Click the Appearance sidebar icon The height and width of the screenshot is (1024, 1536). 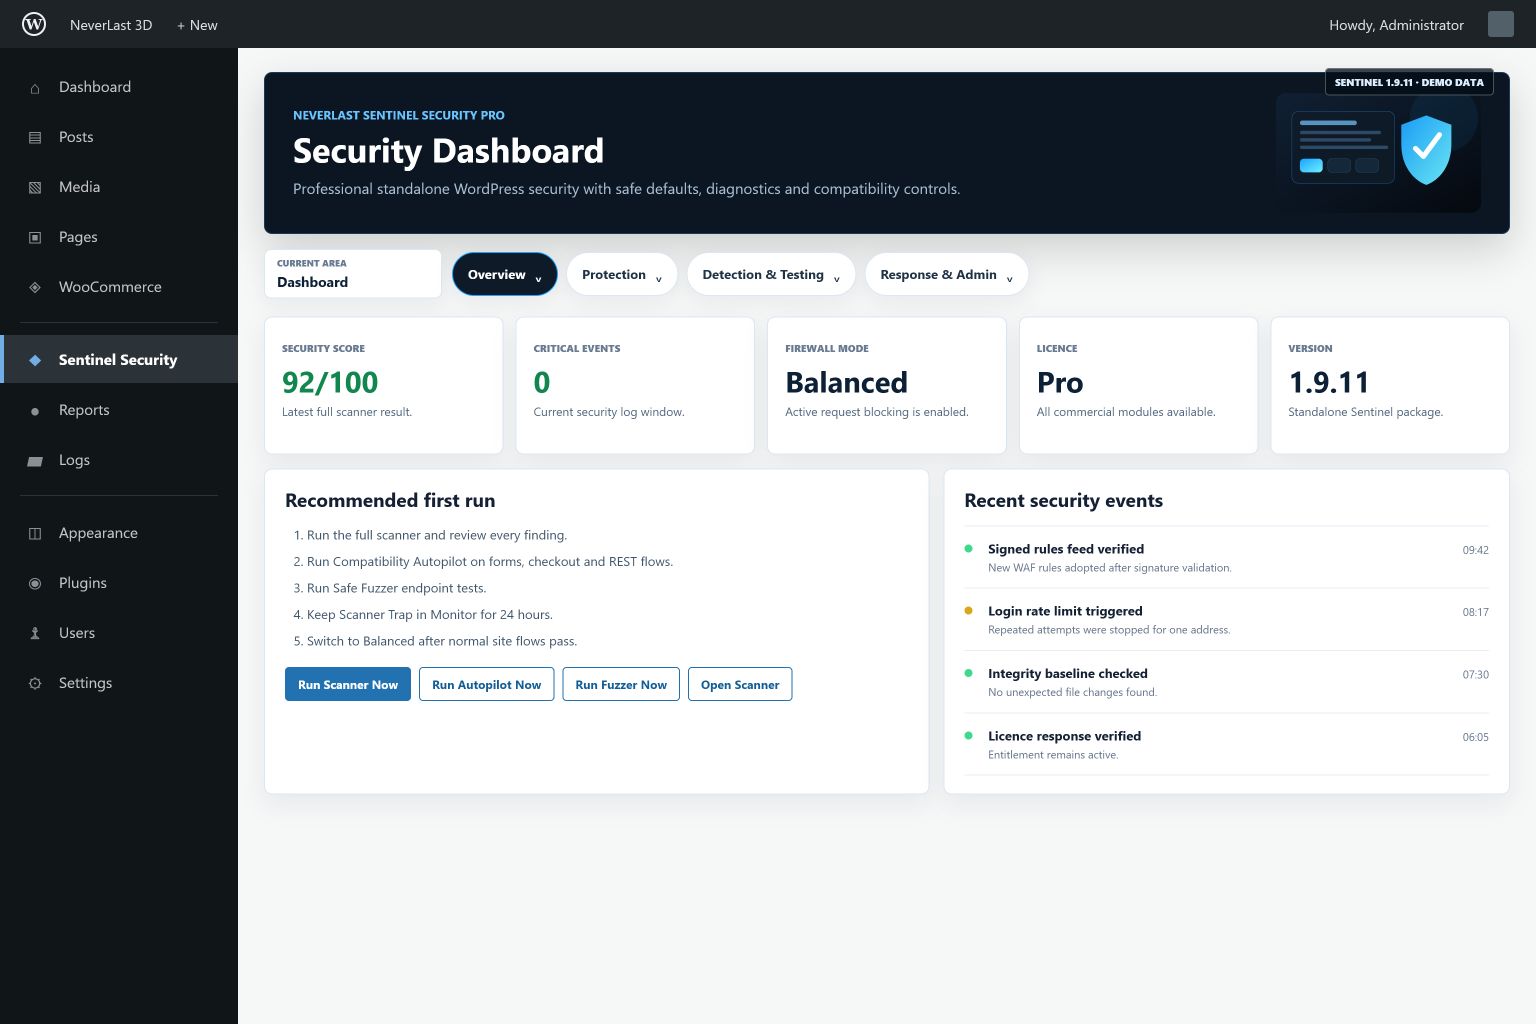pyautogui.click(x=35, y=534)
